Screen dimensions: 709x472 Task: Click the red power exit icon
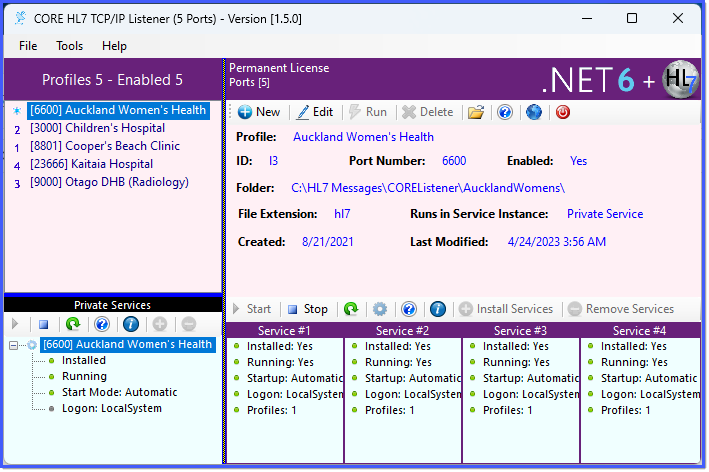(x=562, y=112)
